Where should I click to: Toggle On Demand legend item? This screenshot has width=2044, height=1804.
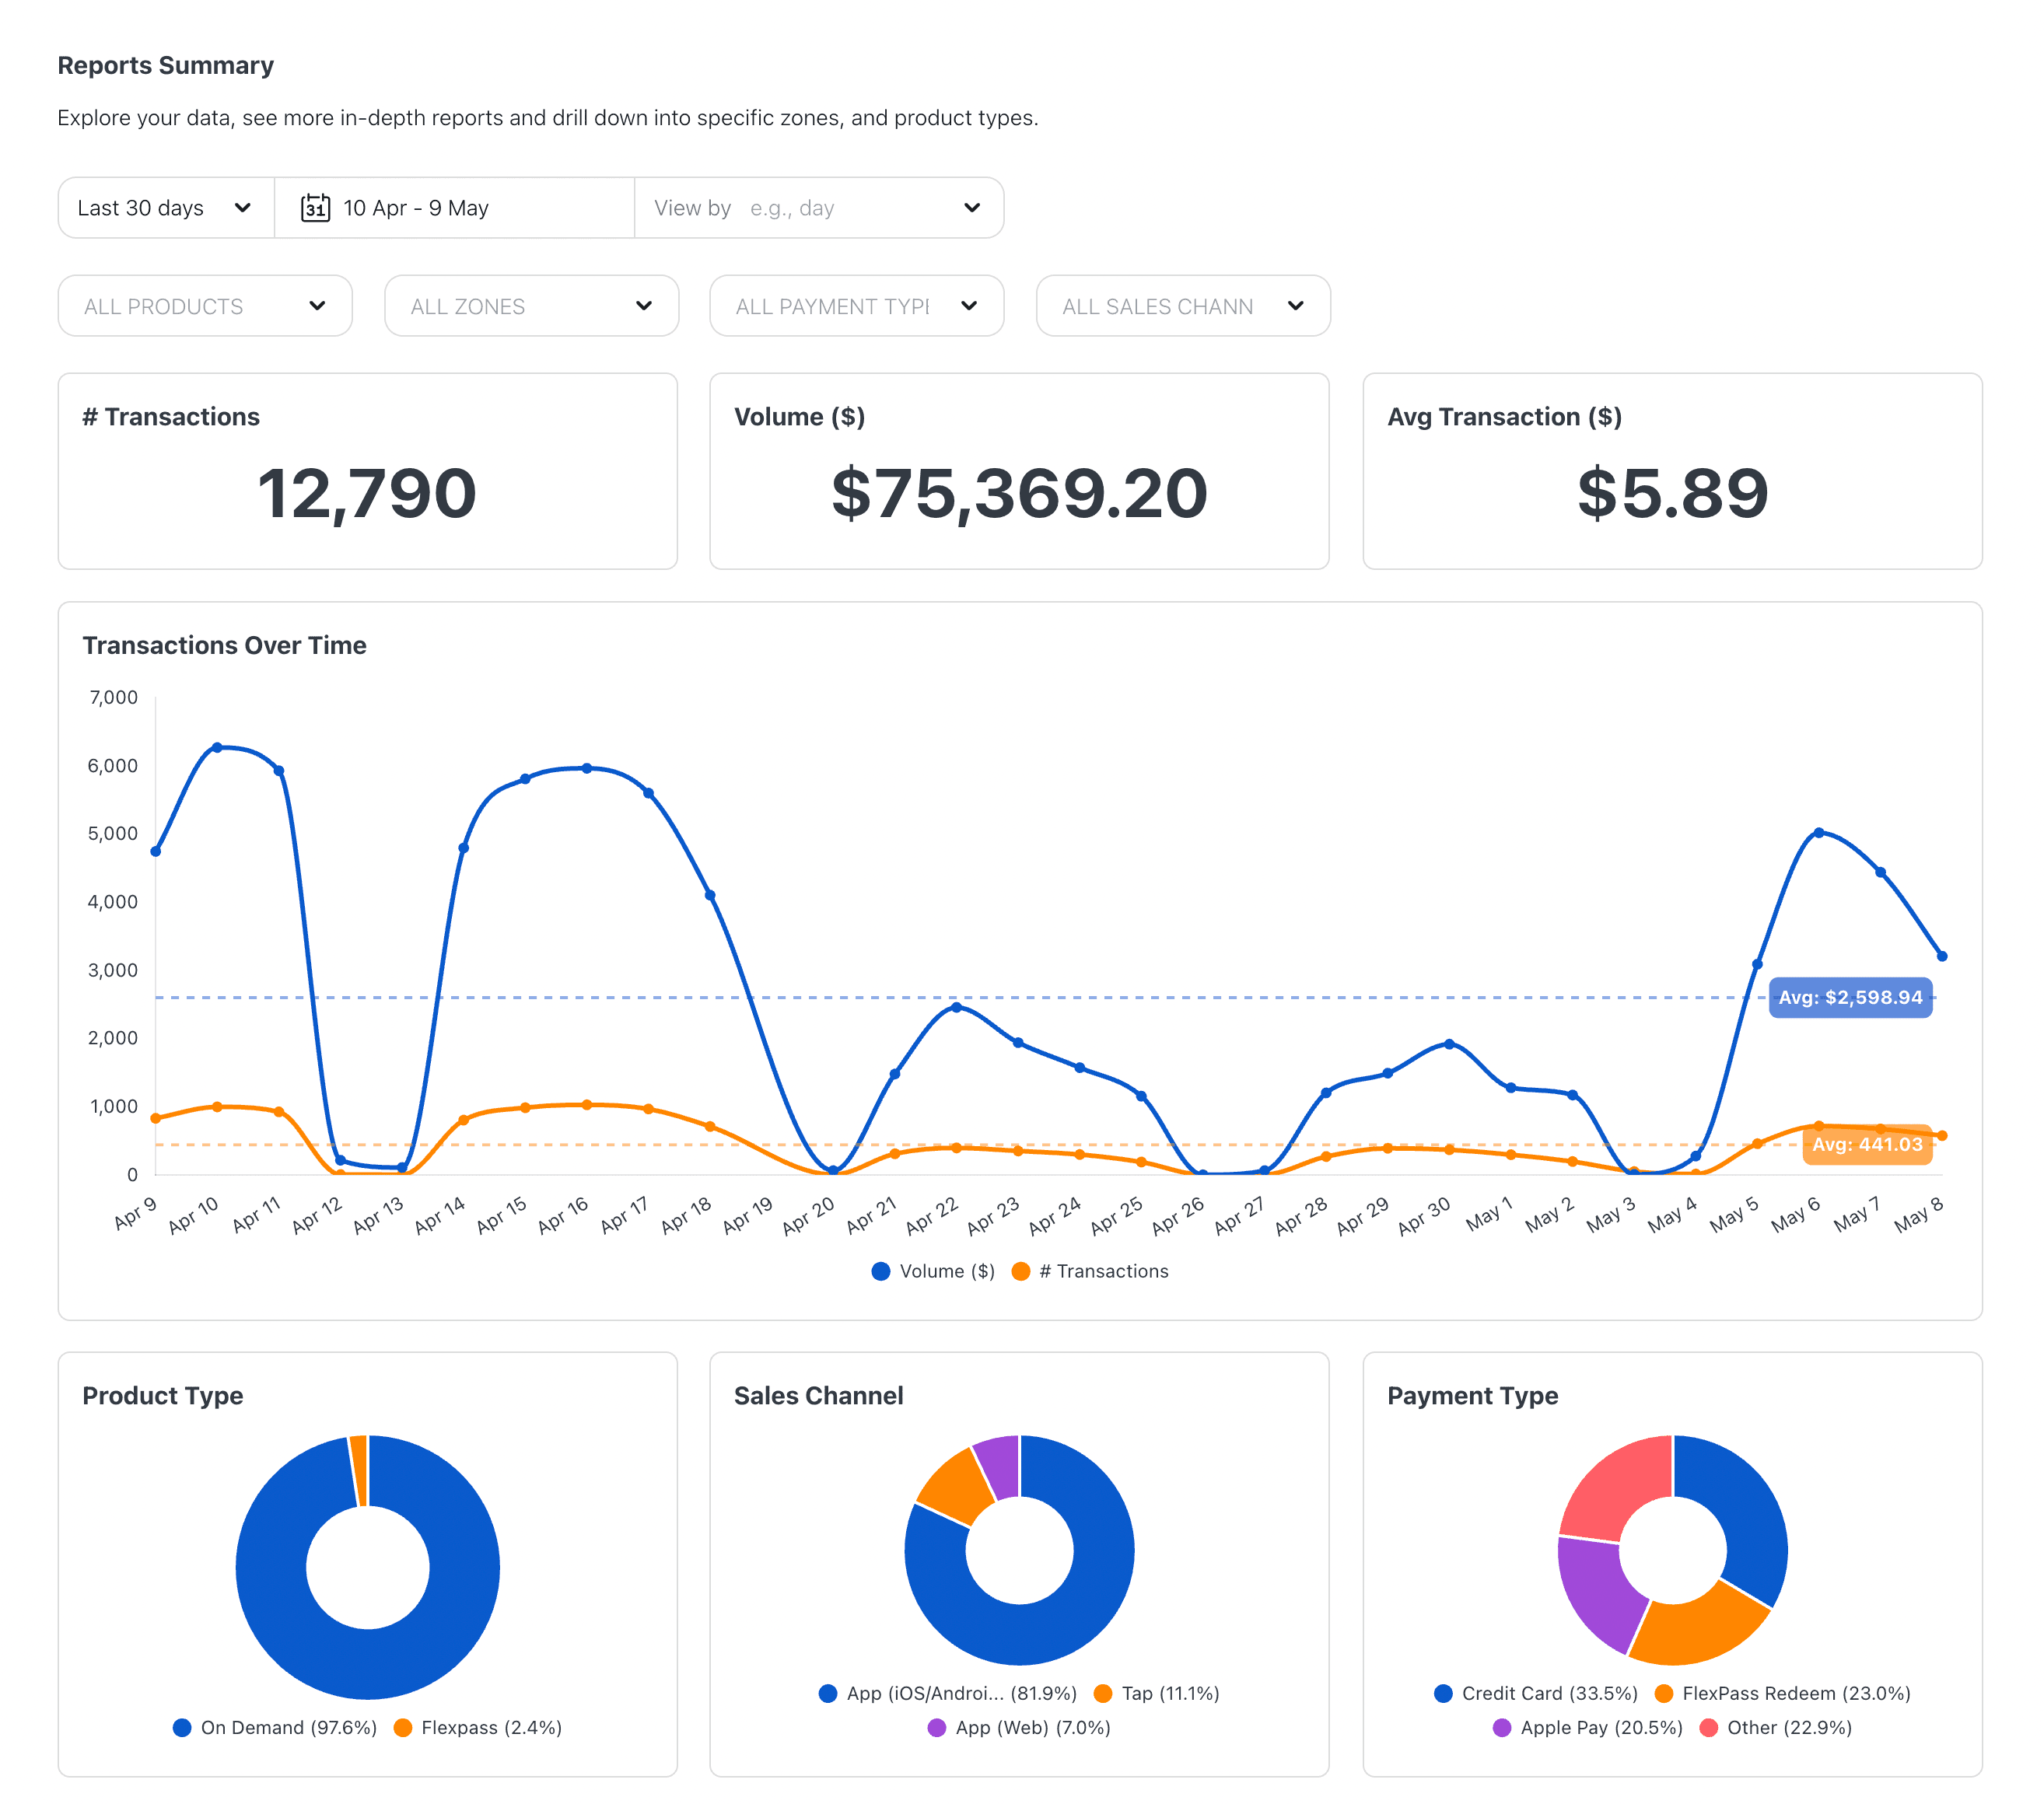(275, 1728)
